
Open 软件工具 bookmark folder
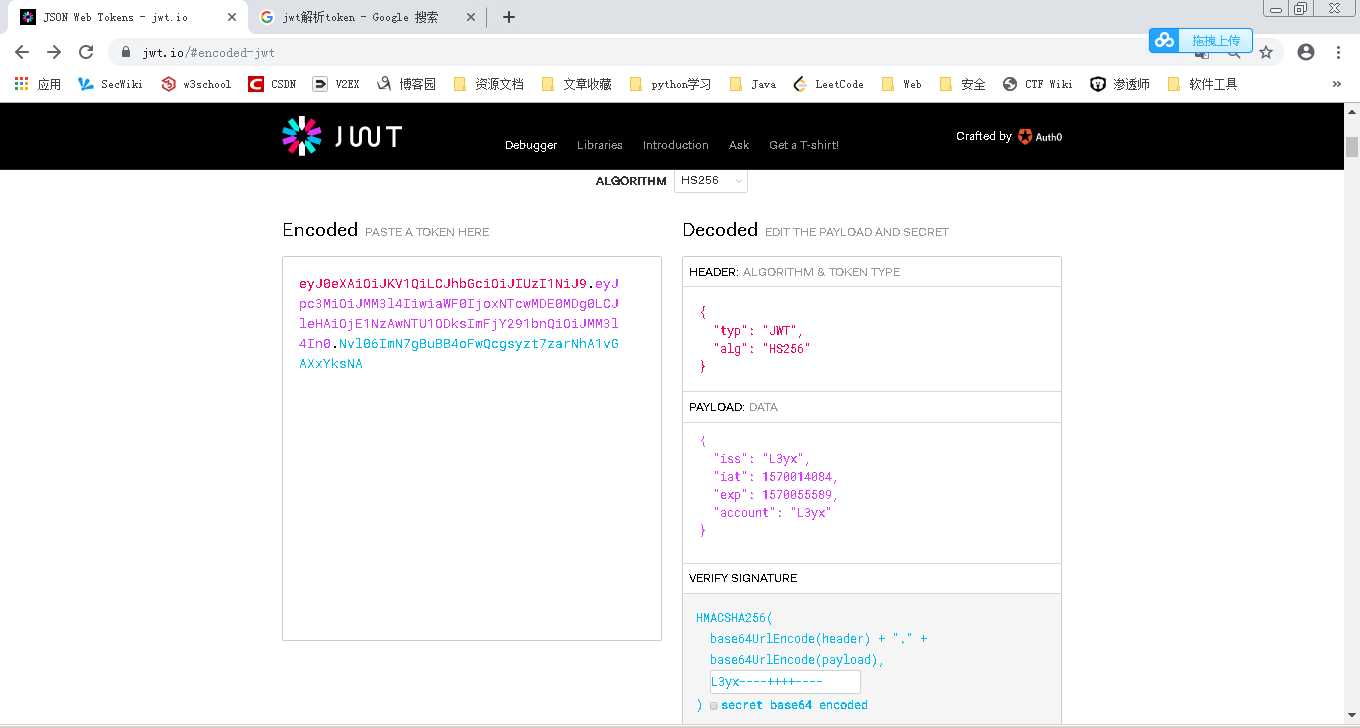click(x=1203, y=84)
